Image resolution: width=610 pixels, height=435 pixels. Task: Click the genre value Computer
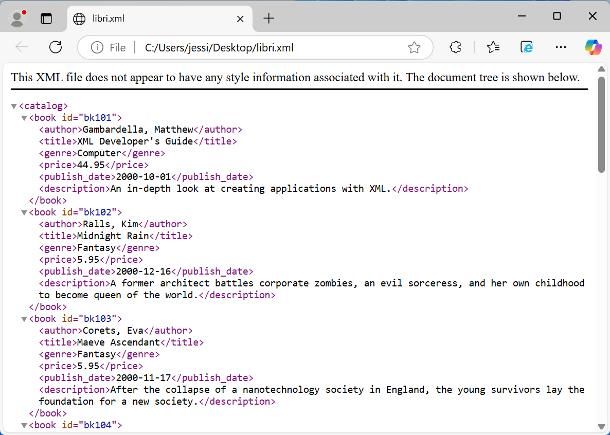click(x=100, y=153)
